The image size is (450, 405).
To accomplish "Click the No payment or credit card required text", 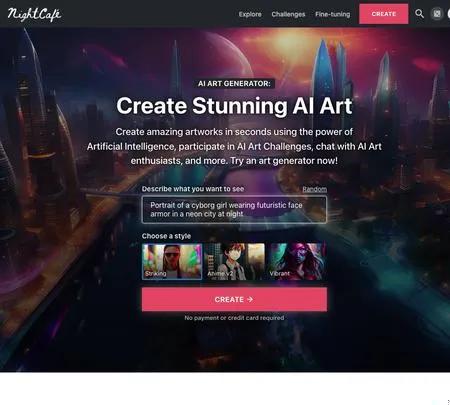I will click(x=234, y=318).
